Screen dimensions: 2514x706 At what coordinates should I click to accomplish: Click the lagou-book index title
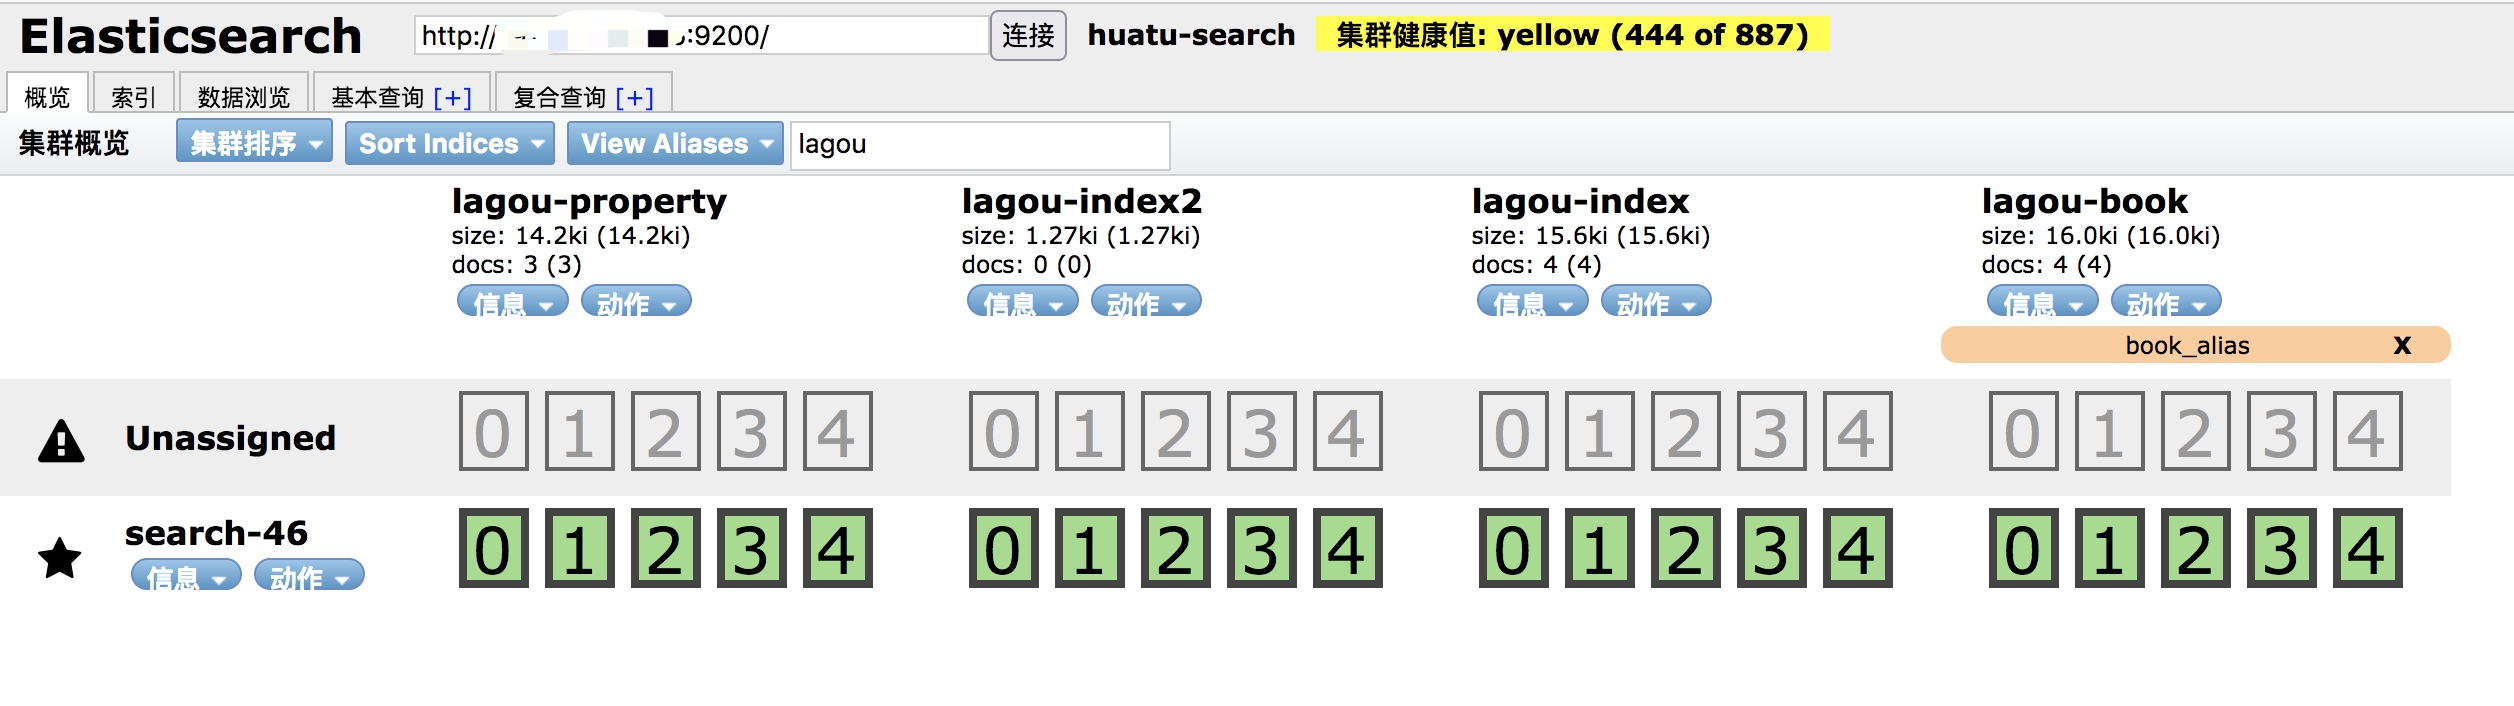point(2085,202)
